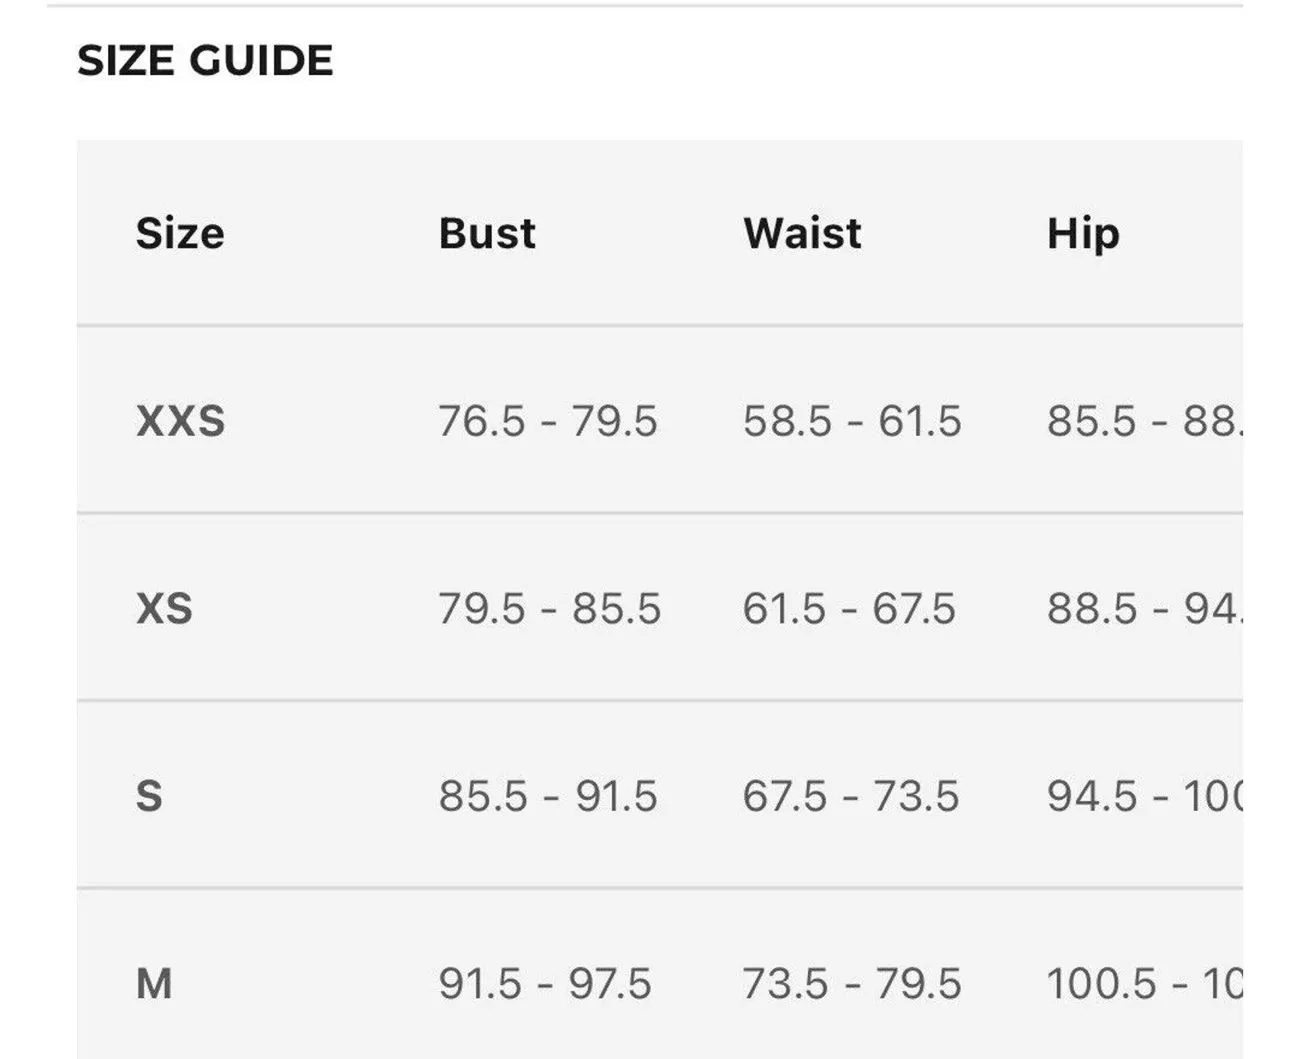Select the Waist column header
The image size is (1290, 1059).
click(x=802, y=234)
